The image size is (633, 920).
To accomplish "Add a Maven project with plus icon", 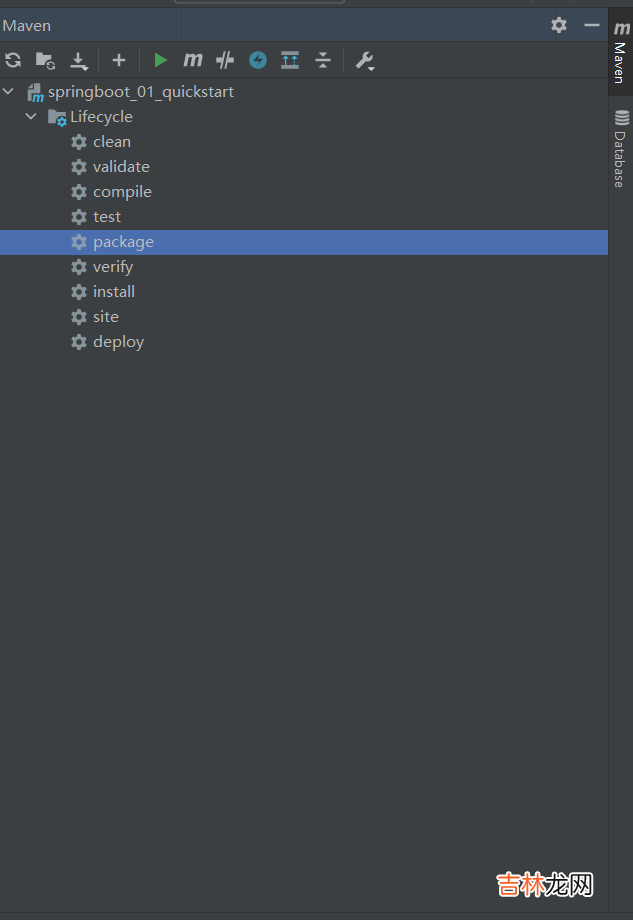I will [118, 60].
